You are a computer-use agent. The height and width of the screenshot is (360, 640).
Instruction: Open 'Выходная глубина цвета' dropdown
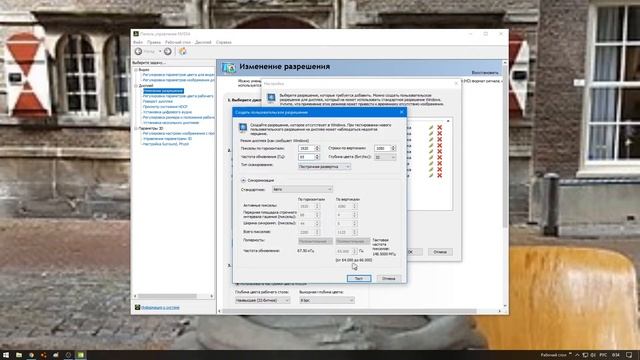(x=327, y=300)
